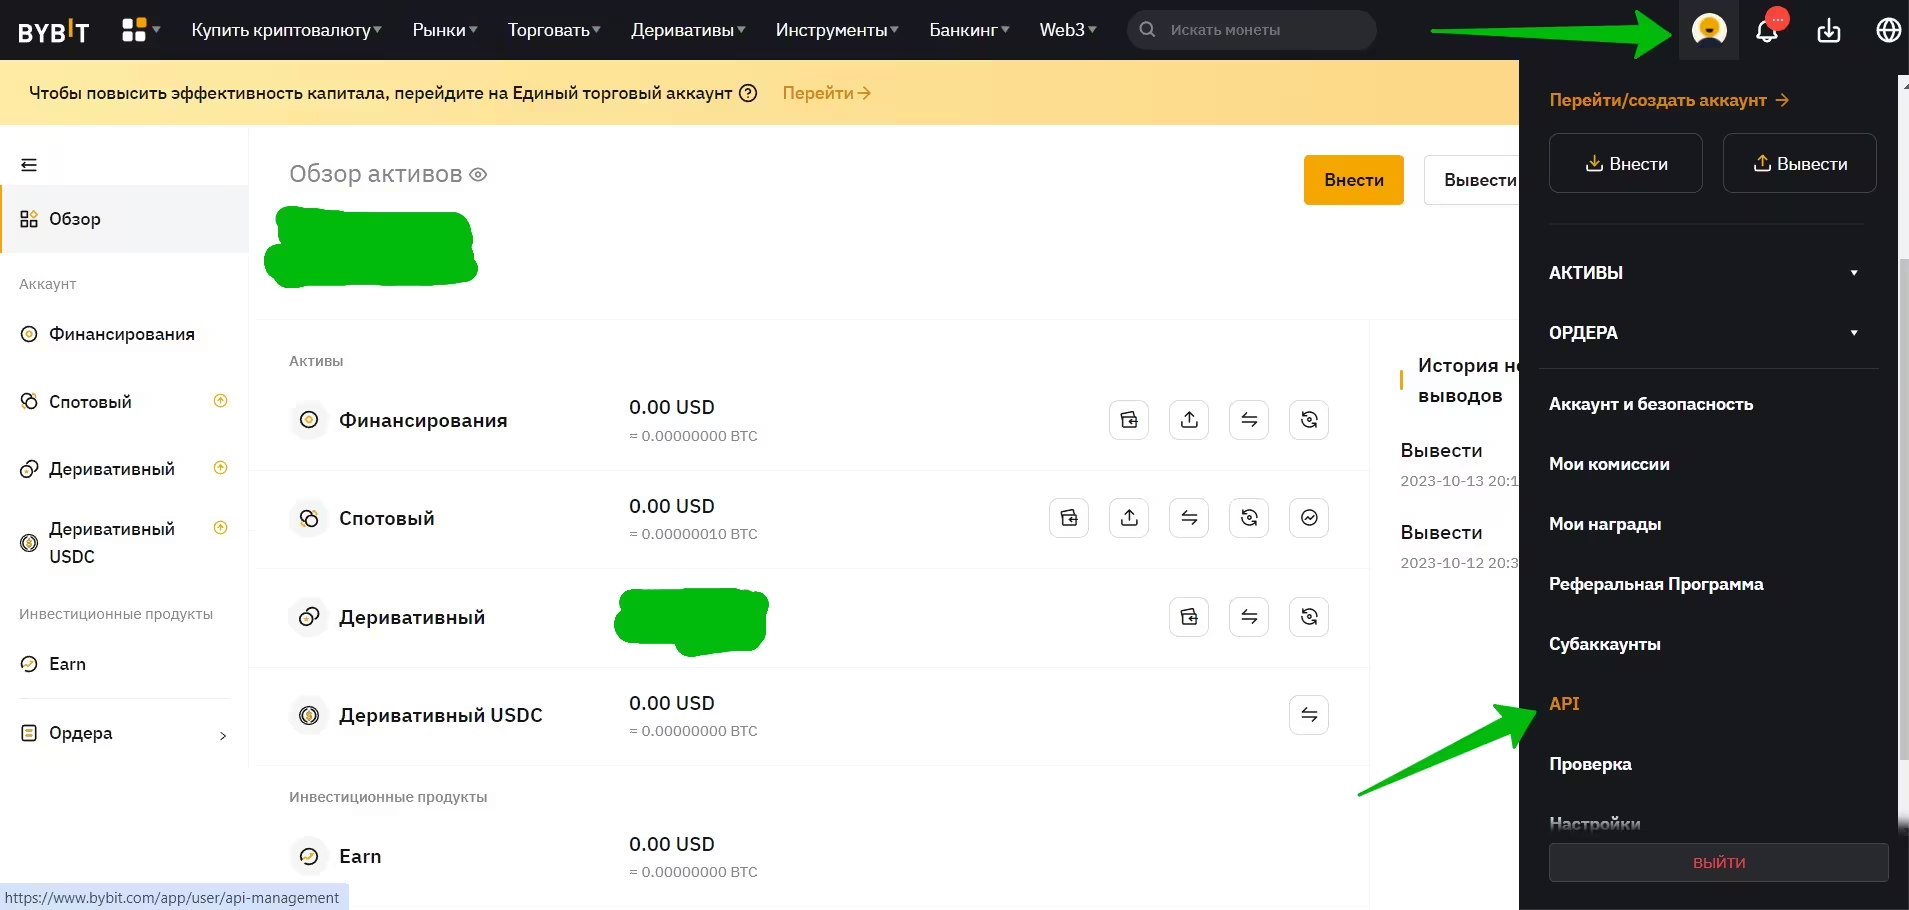Expand Ордера item in left sidebar
Viewport: 1909px width, 910px height.
point(124,733)
